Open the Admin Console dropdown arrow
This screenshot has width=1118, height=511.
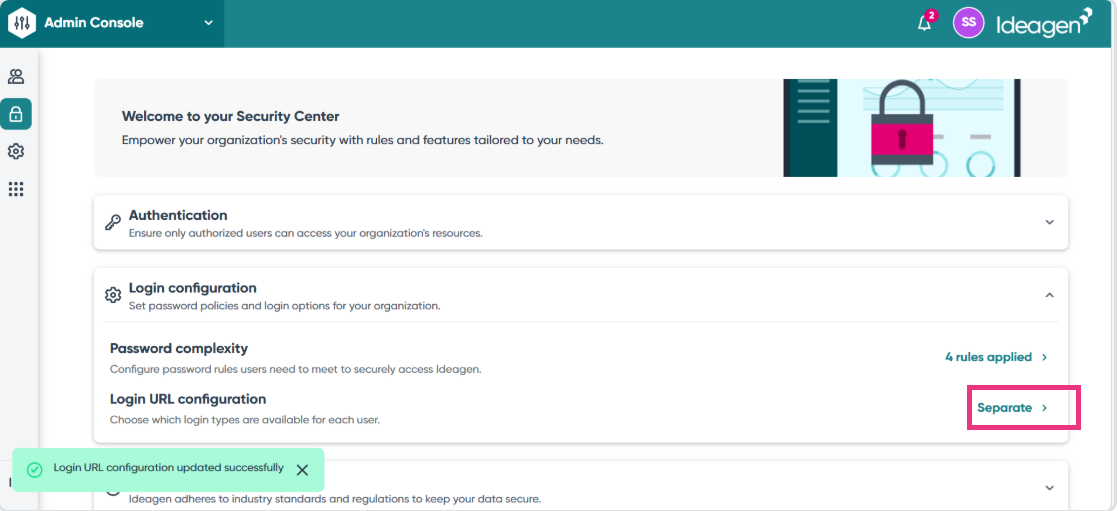pyautogui.click(x=208, y=23)
